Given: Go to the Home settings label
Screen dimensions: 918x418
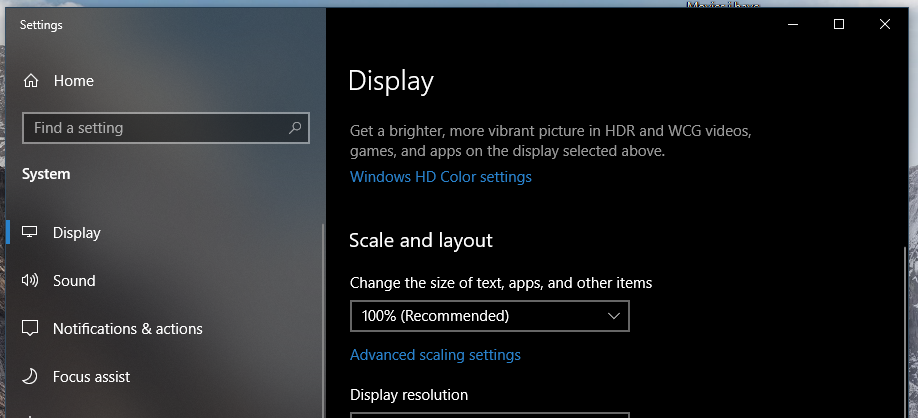Looking at the screenshot, I should pyautogui.click(x=73, y=81).
